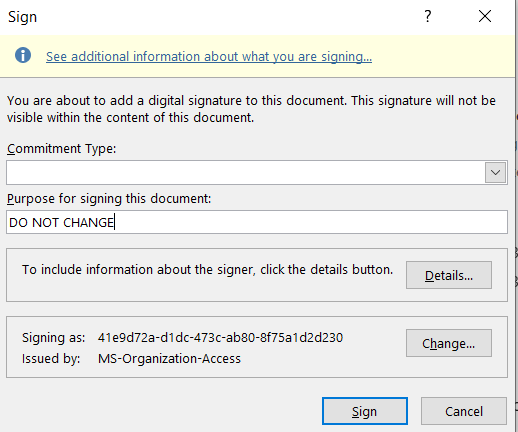
Task: Open the additional signing information link
Action: (x=209, y=56)
